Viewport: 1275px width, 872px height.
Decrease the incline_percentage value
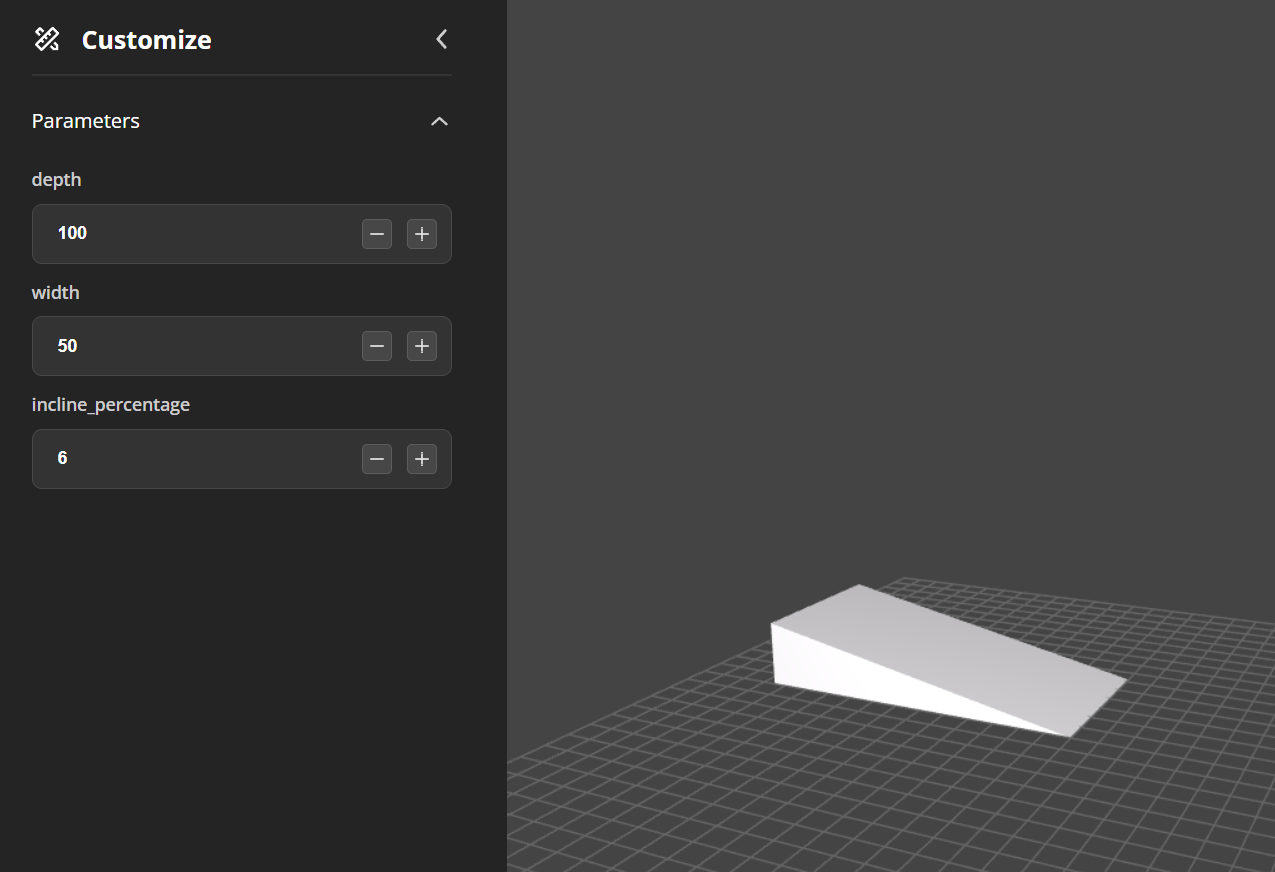point(377,459)
